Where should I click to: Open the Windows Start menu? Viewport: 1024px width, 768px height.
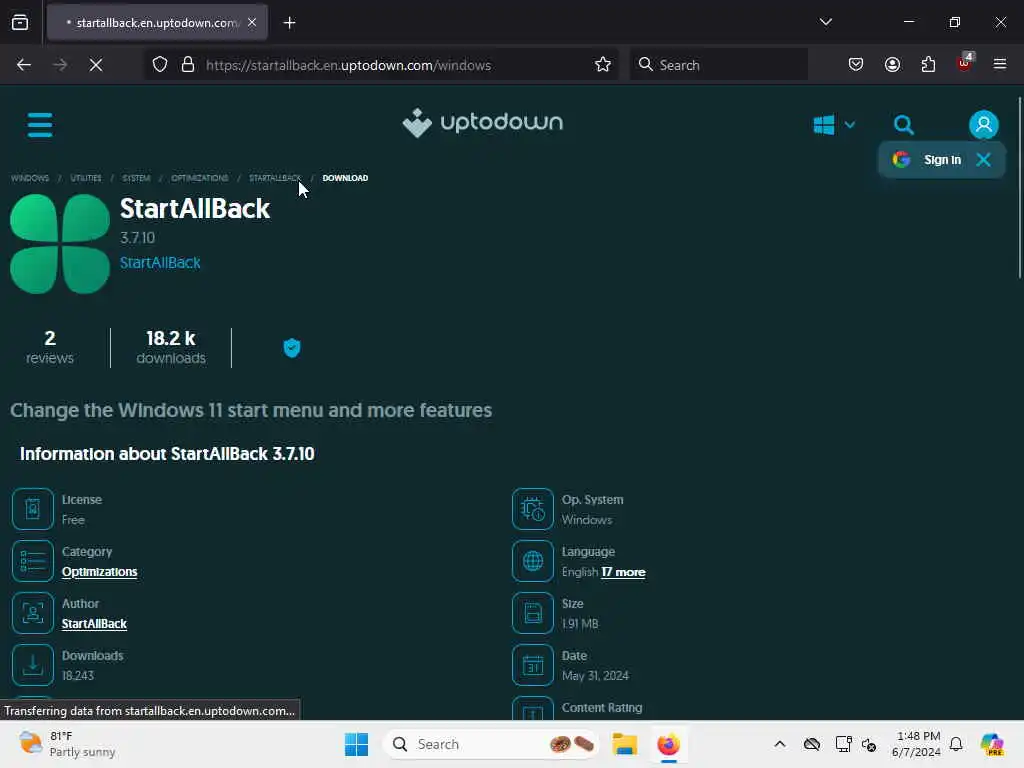357,744
